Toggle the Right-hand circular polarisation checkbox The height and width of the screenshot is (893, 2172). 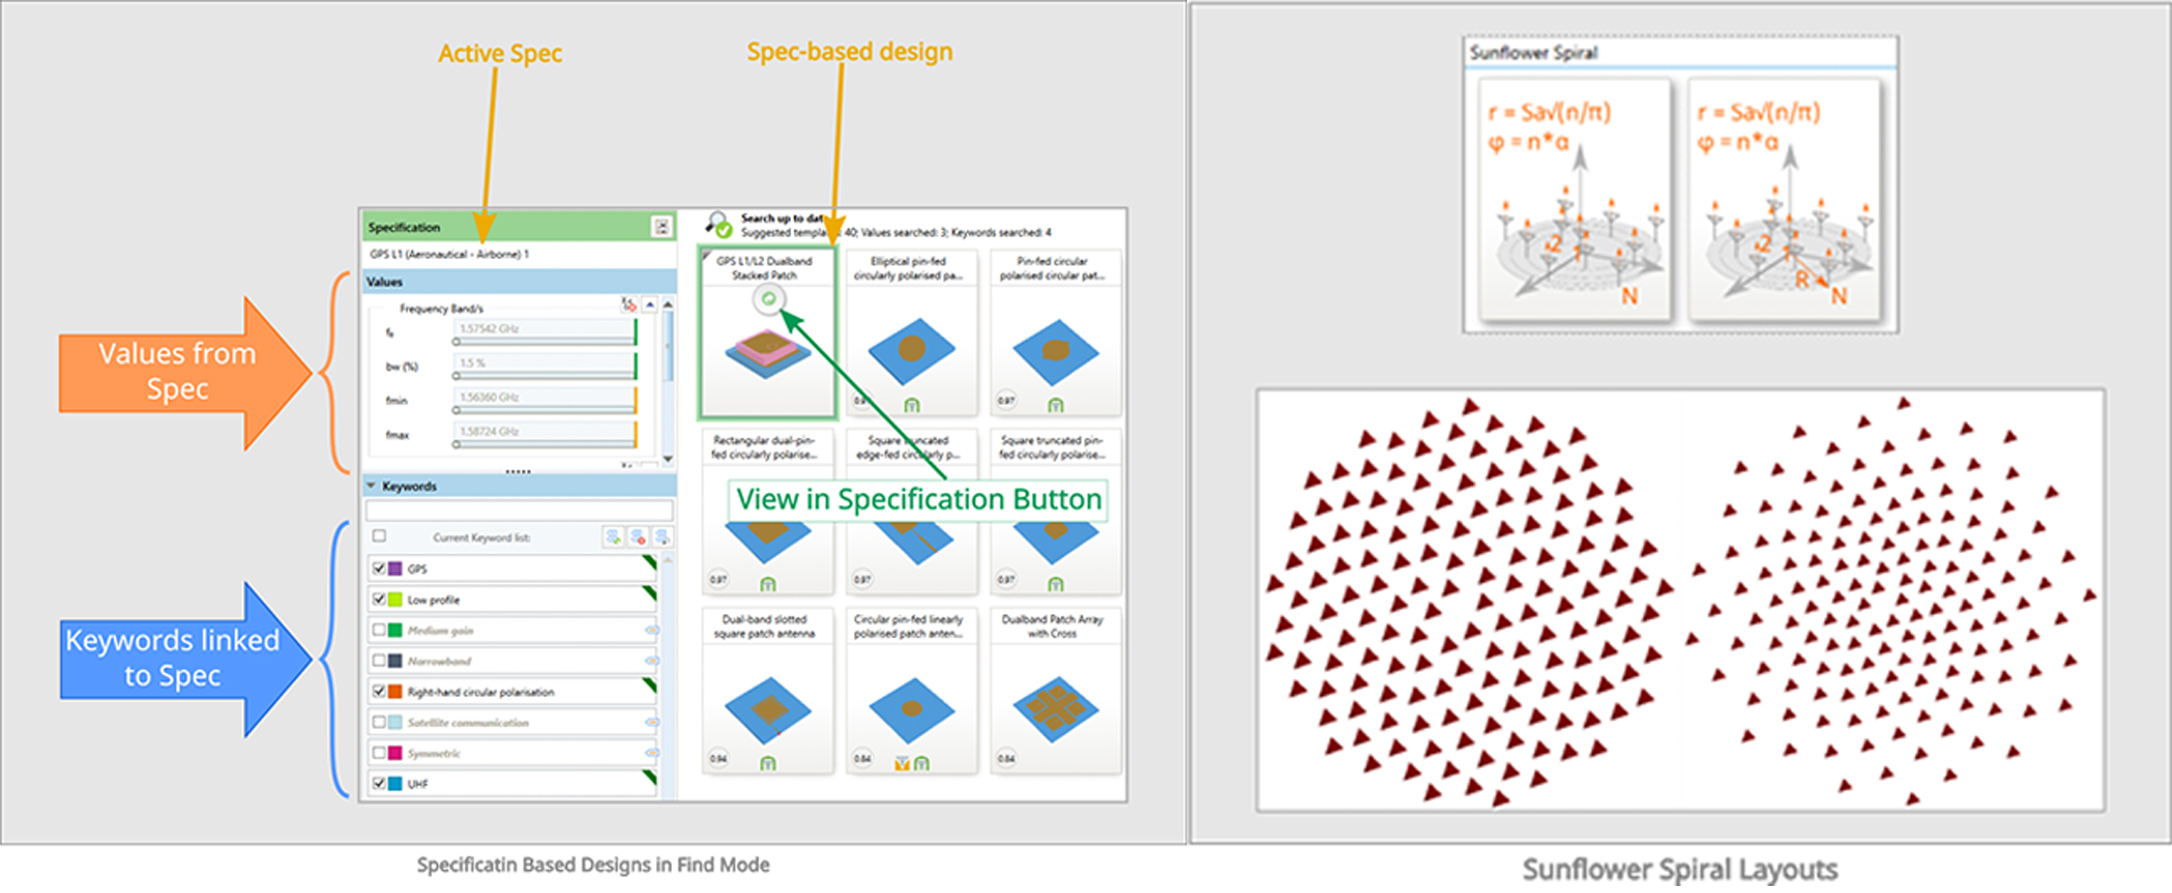[x=379, y=691]
